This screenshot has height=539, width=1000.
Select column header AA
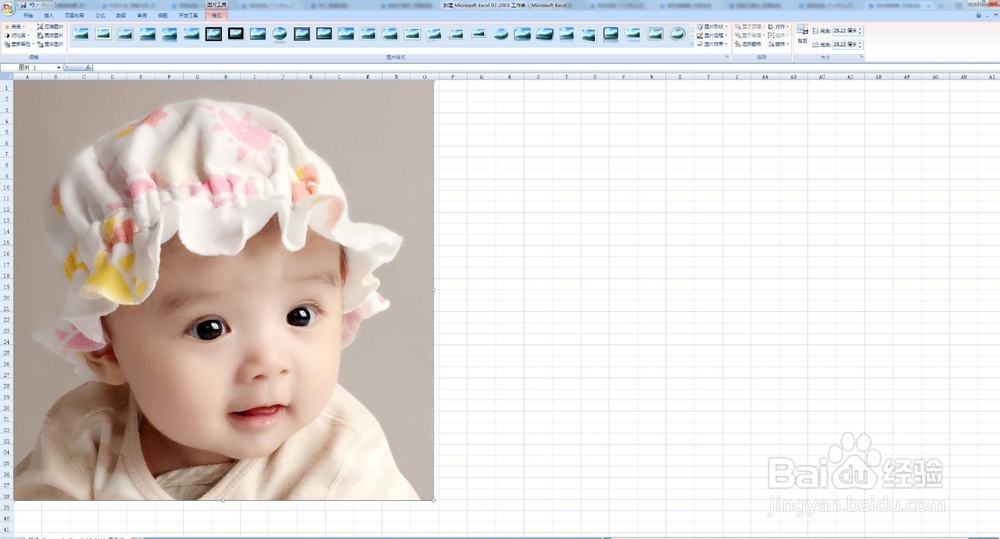coord(765,77)
